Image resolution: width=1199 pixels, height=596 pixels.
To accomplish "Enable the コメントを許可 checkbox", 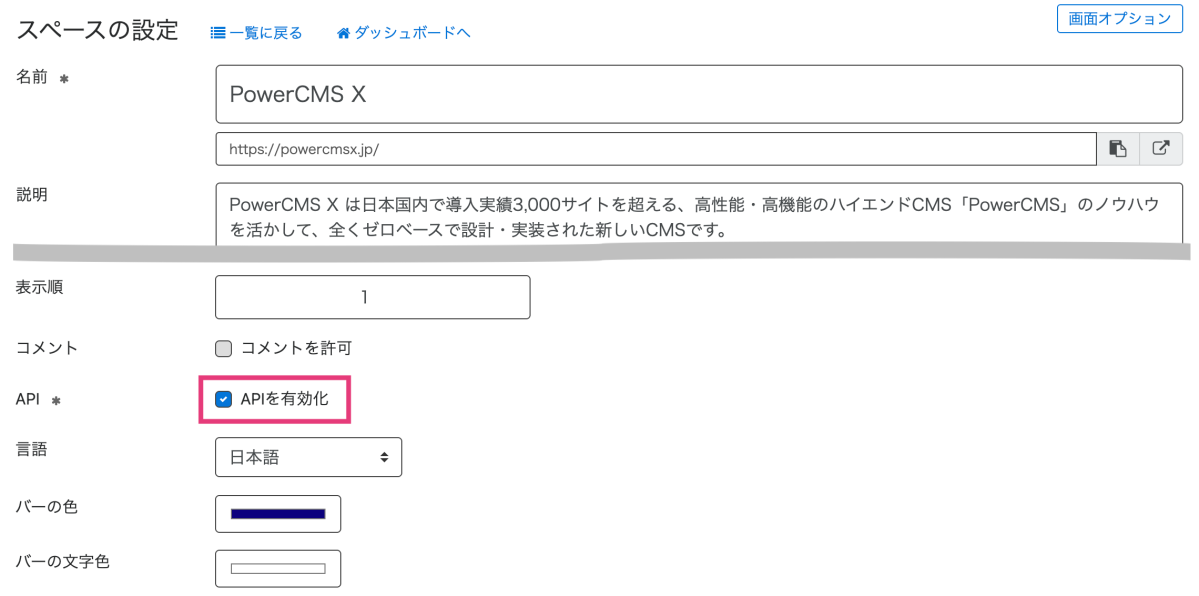I will pyautogui.click(x=223, y=349).
